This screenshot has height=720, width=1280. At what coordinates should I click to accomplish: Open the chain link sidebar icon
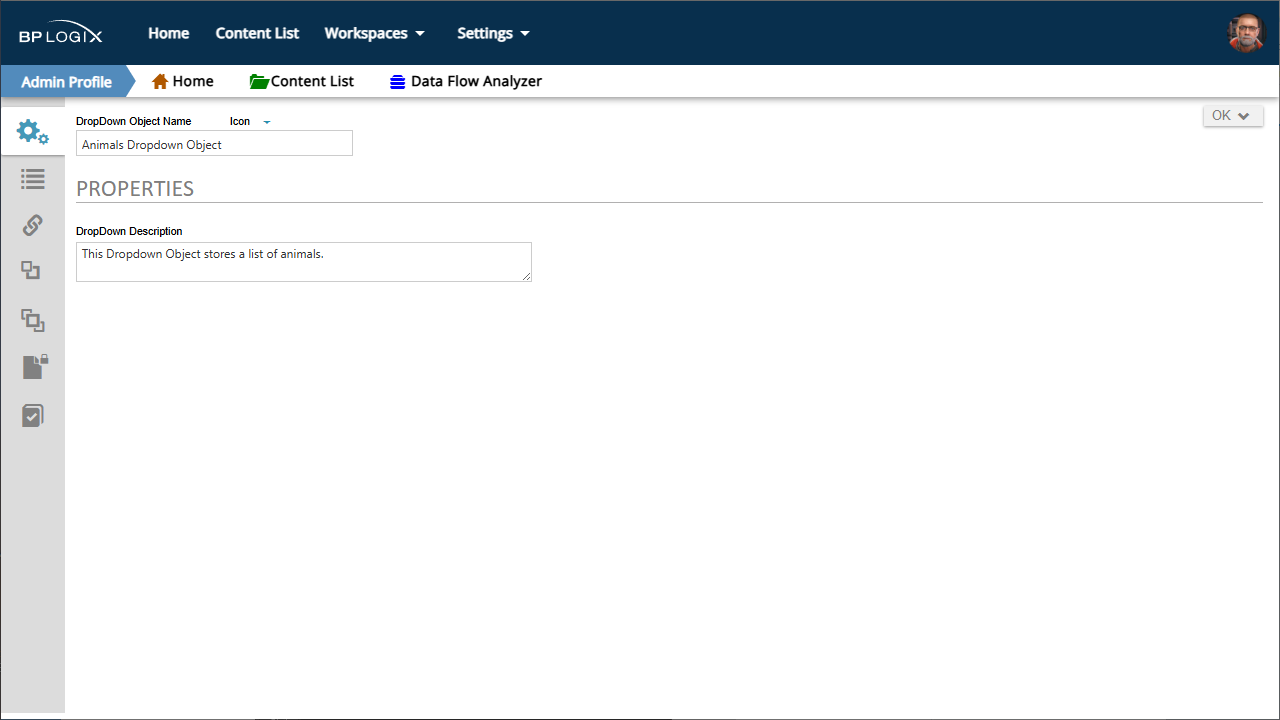(x=33, y=225)
